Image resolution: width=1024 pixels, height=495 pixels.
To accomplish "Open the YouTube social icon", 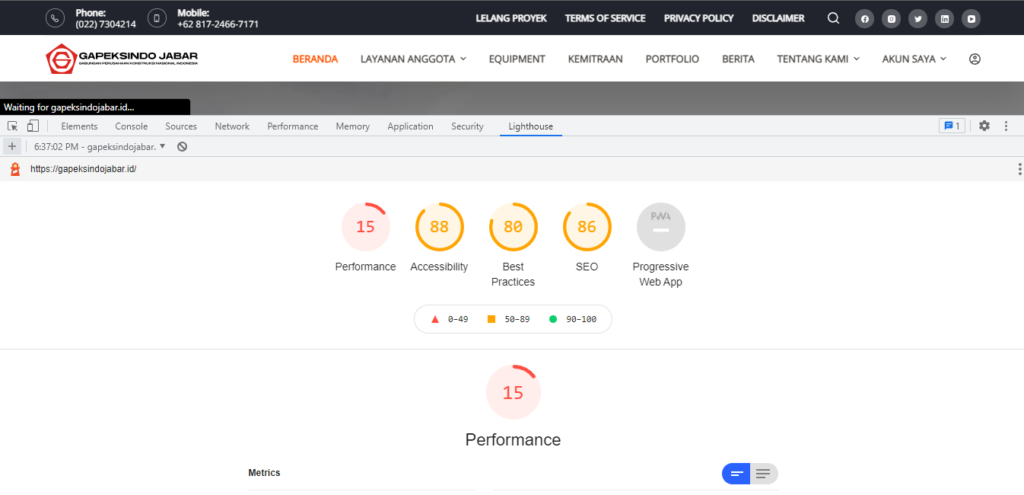I will coord(972,19).
